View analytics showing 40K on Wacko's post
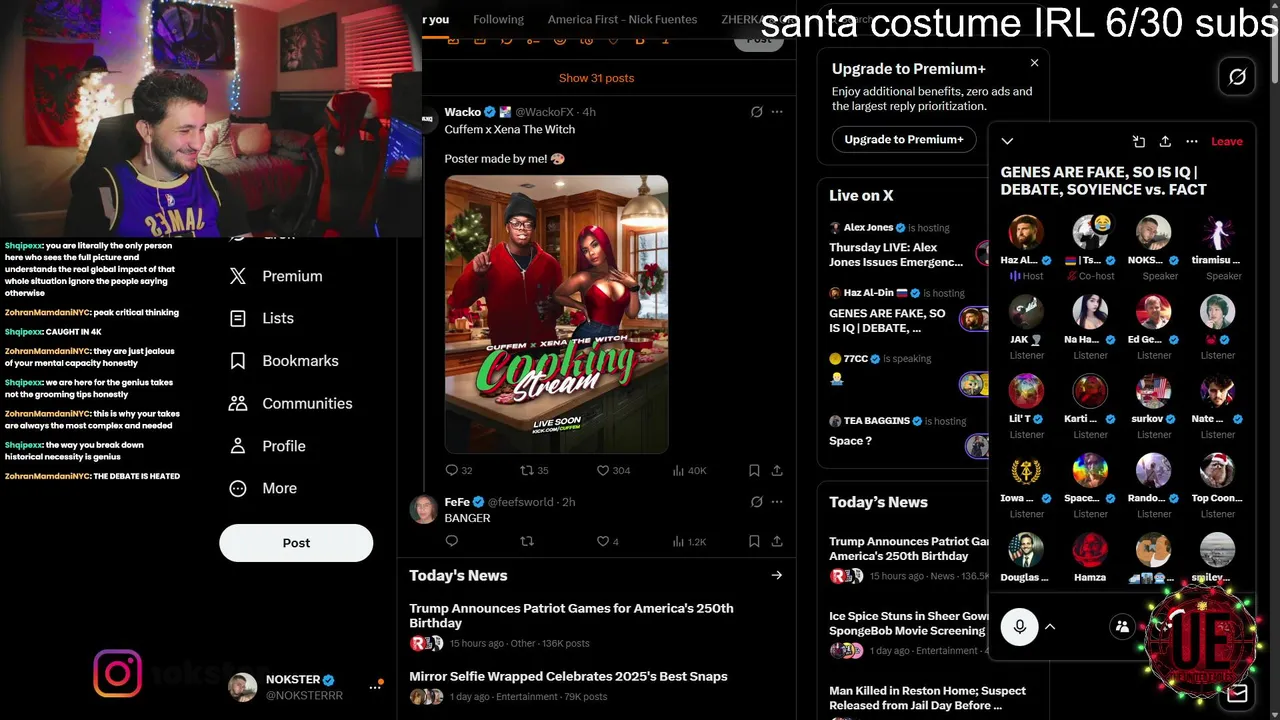 point(689,470)
